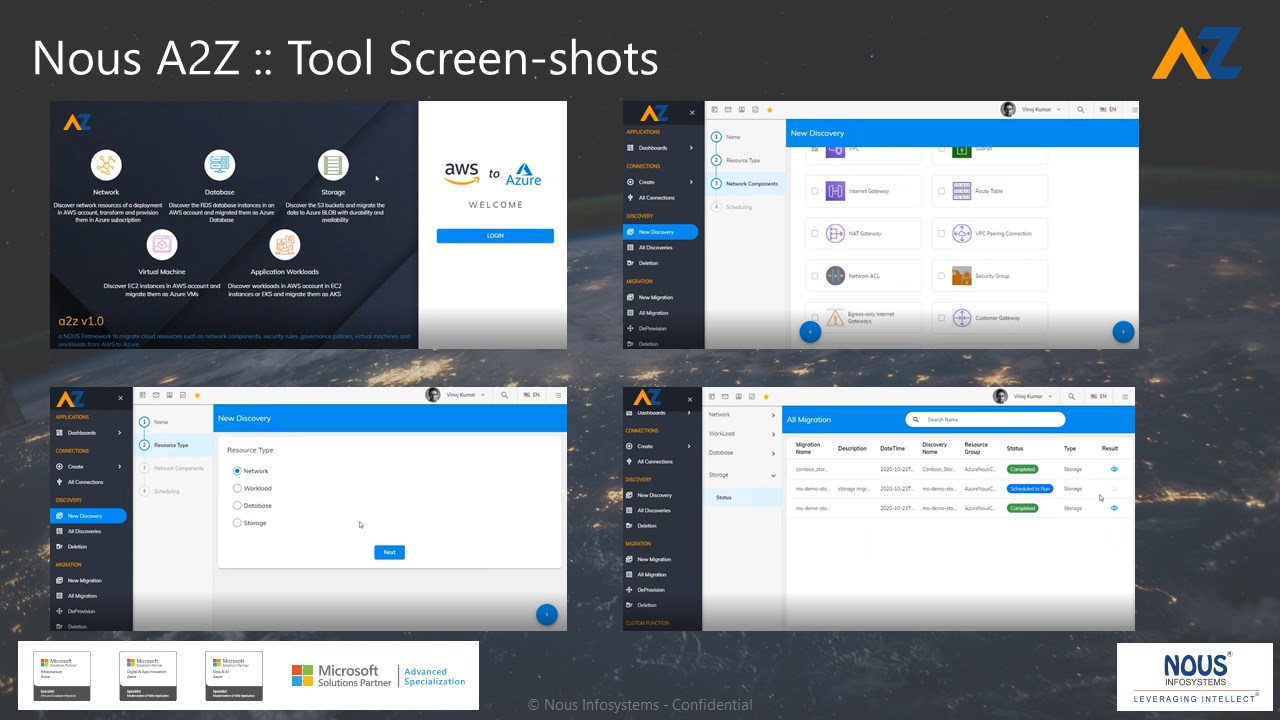The image size is (1280, 720).
Task: Expand Create menu in Network Components screen sidebar
Action: click(661, 182)
